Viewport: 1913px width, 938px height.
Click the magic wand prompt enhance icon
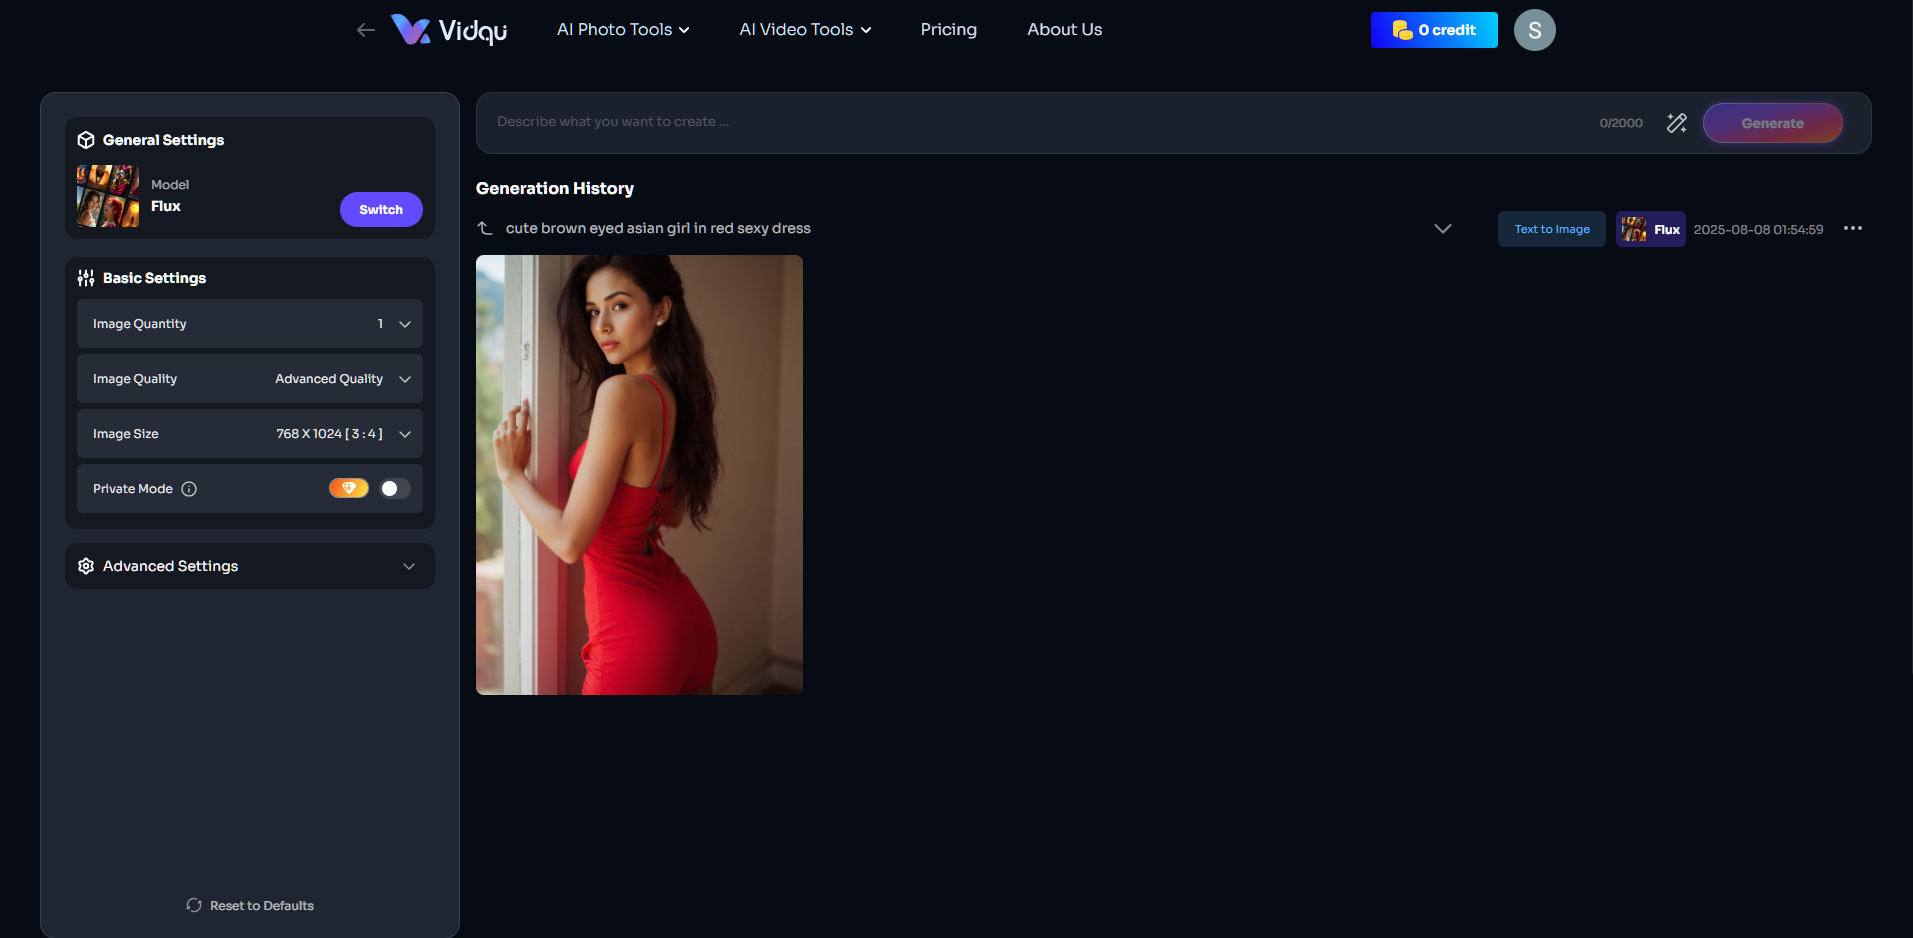pyautogui.click(x=1677, y=123)
